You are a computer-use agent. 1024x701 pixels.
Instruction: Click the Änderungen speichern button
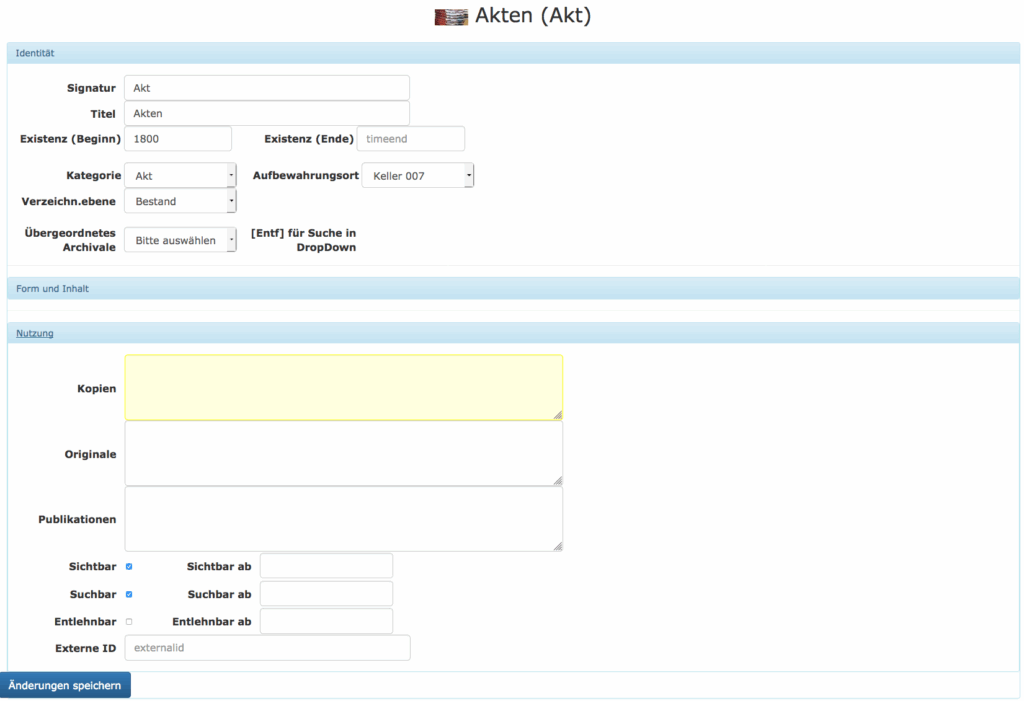[x=65, y=685]
